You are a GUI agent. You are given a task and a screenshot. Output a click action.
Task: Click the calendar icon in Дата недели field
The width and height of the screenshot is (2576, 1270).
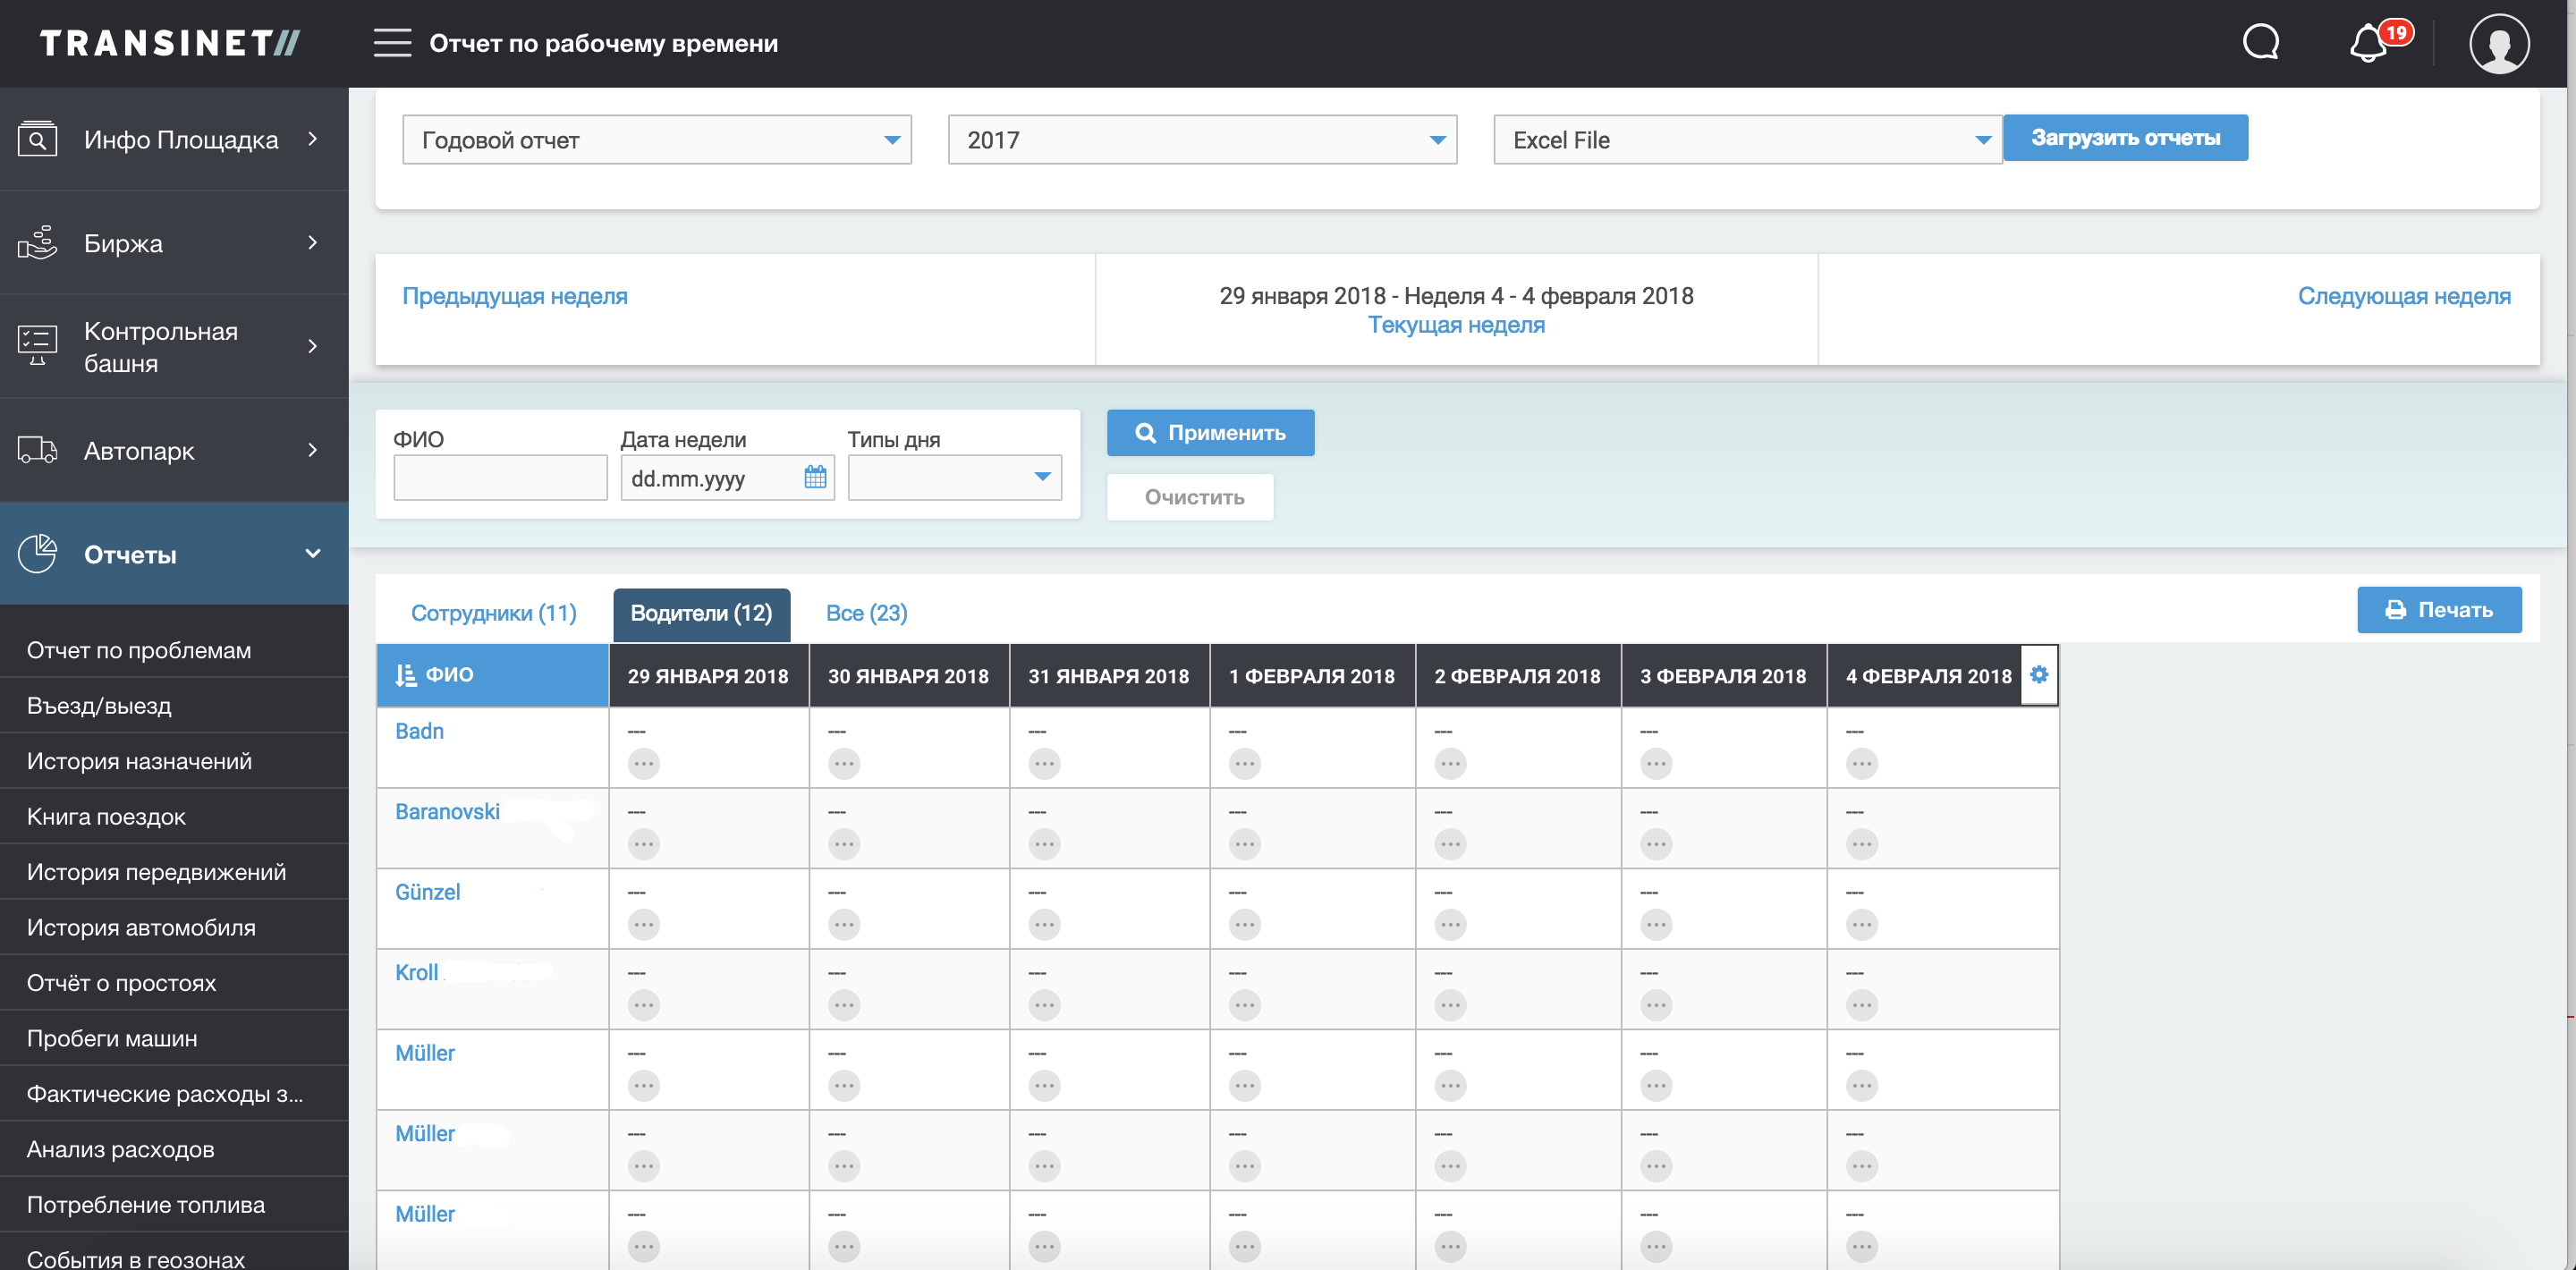815,477
